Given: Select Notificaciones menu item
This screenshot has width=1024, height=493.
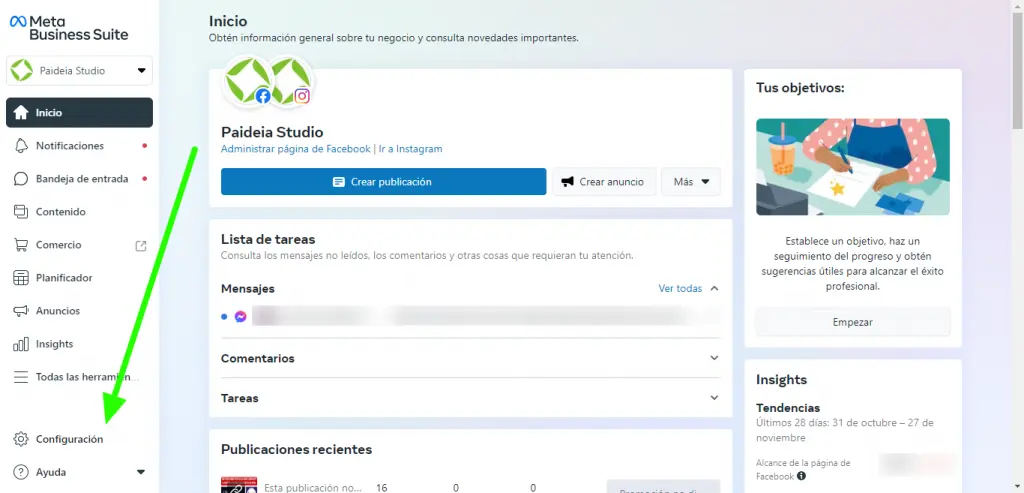Looking at the screenshot, I should pyautogui.click(x=79, y=146).
